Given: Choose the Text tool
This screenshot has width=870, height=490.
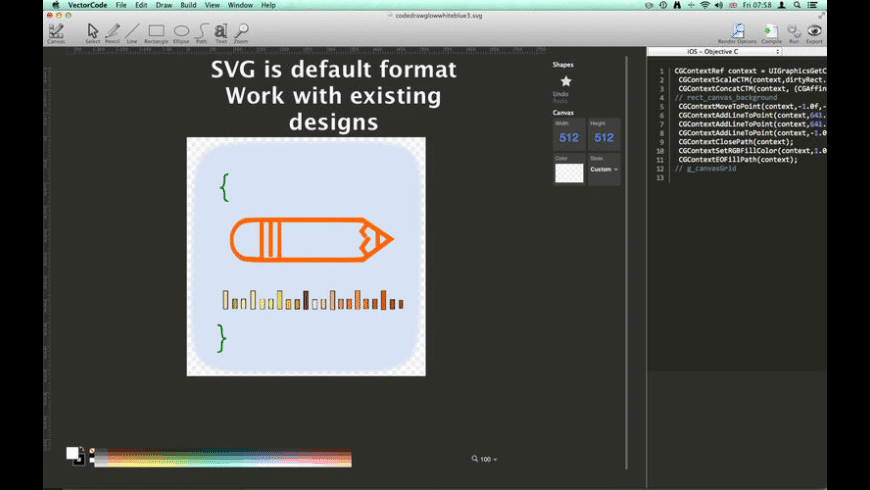Looking at the screenshot, I should click(x=221, y=33).
